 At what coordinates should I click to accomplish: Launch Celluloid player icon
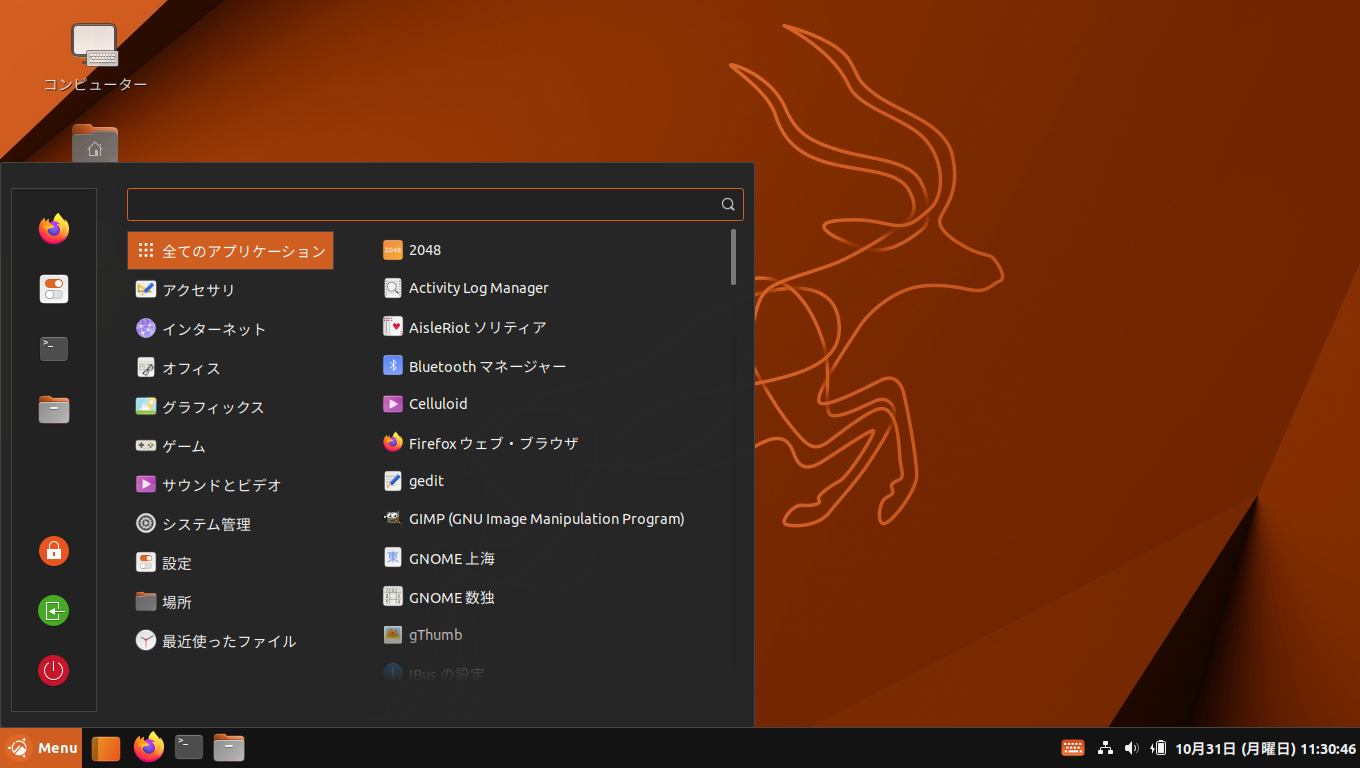click(393, 404)
